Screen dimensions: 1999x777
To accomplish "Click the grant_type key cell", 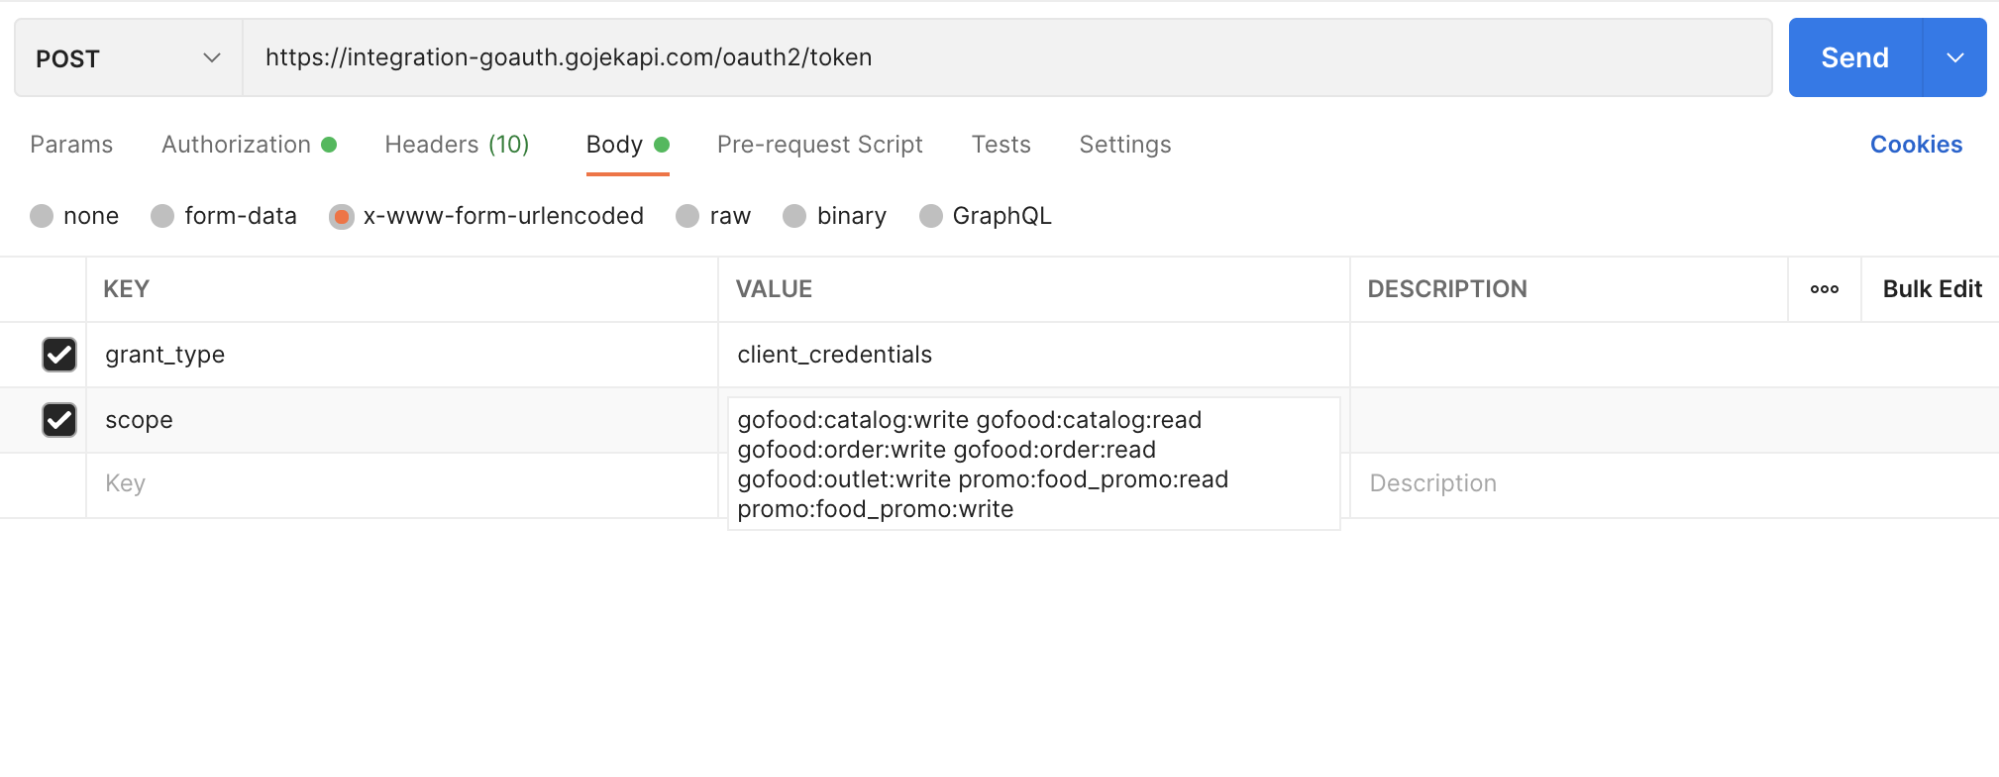I will (x=402, y=355).
